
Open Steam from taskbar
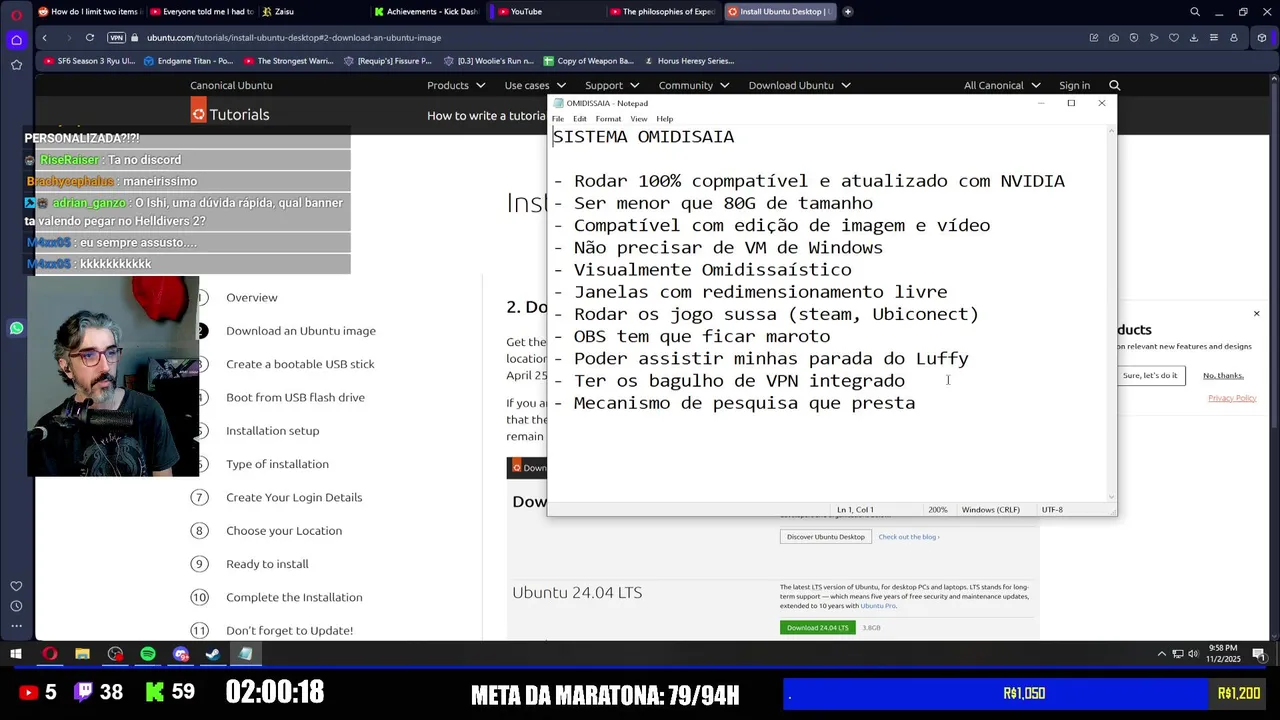(213, 654)
